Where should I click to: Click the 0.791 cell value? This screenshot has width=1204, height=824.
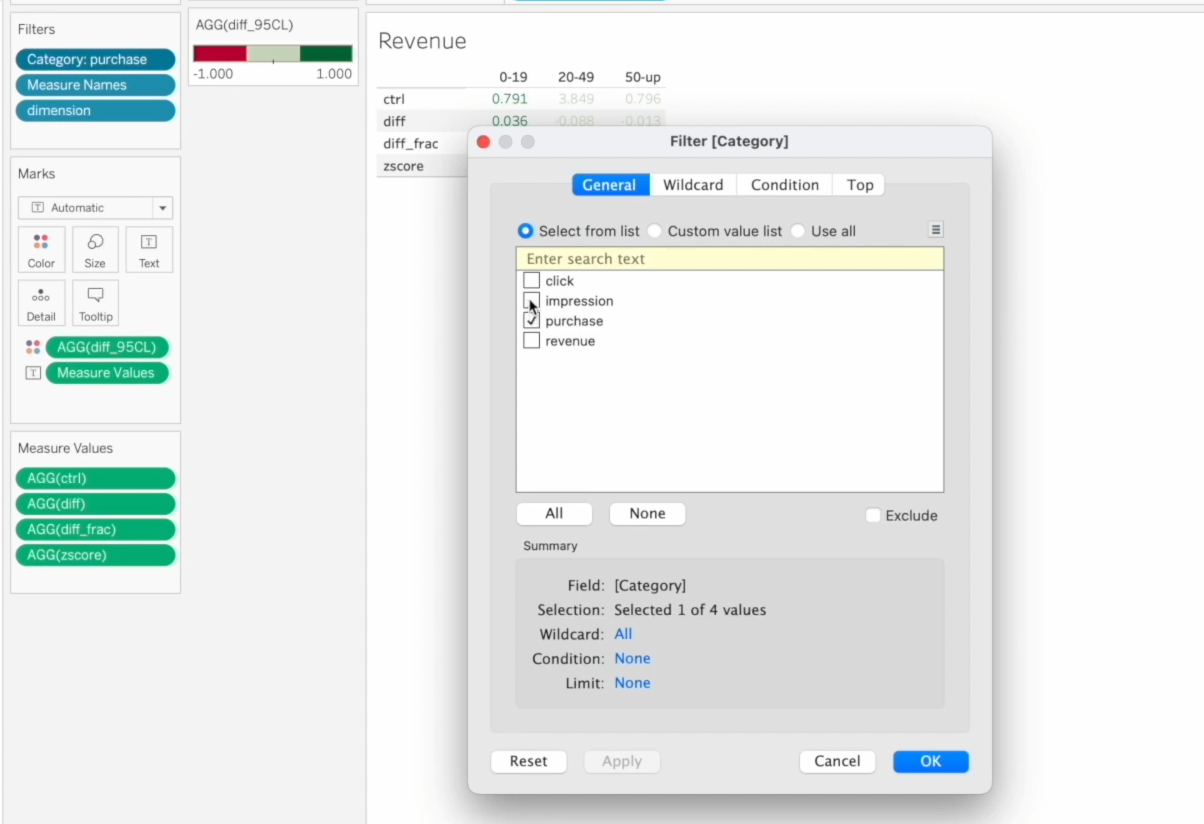click(x=510, y=99)
